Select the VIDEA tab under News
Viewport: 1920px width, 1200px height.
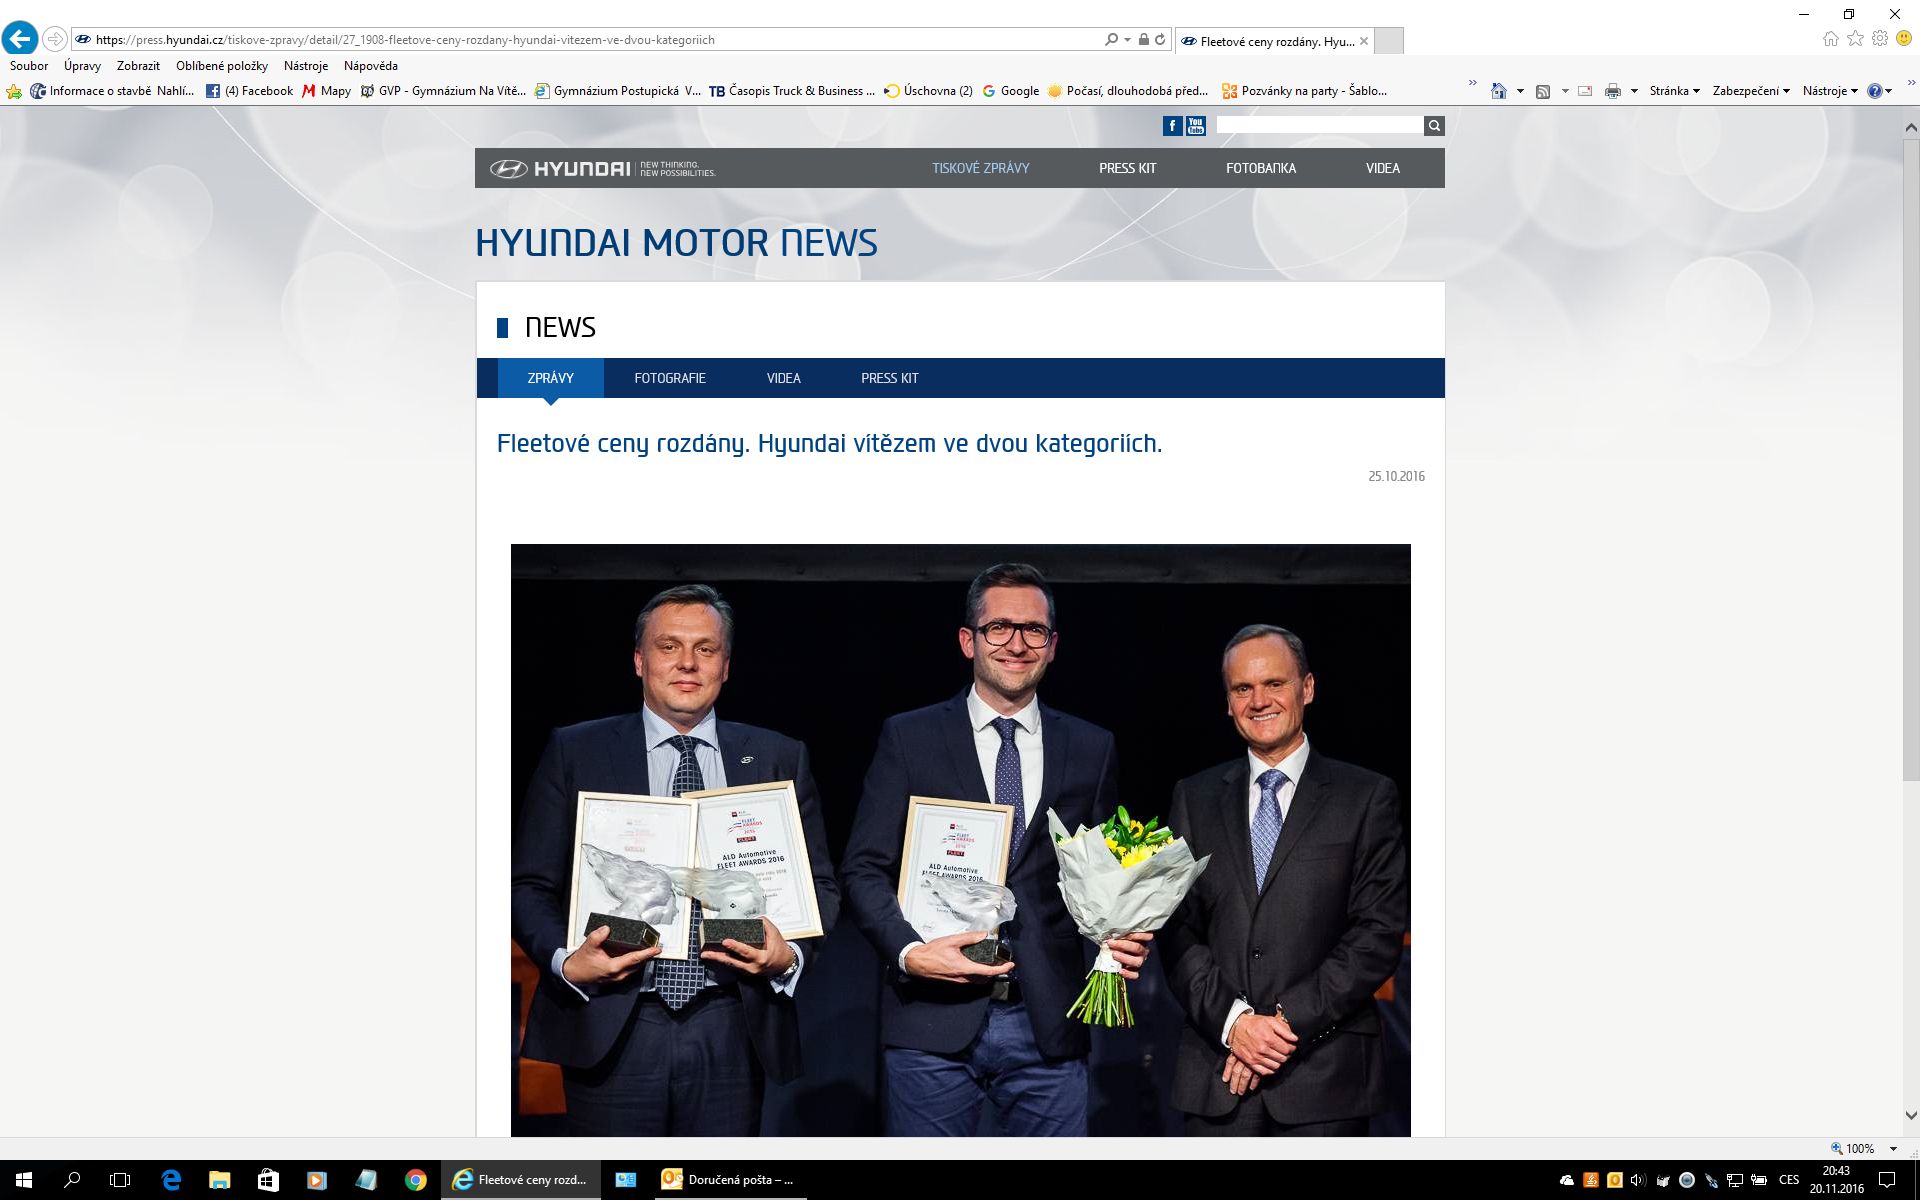tap(783, 378)
